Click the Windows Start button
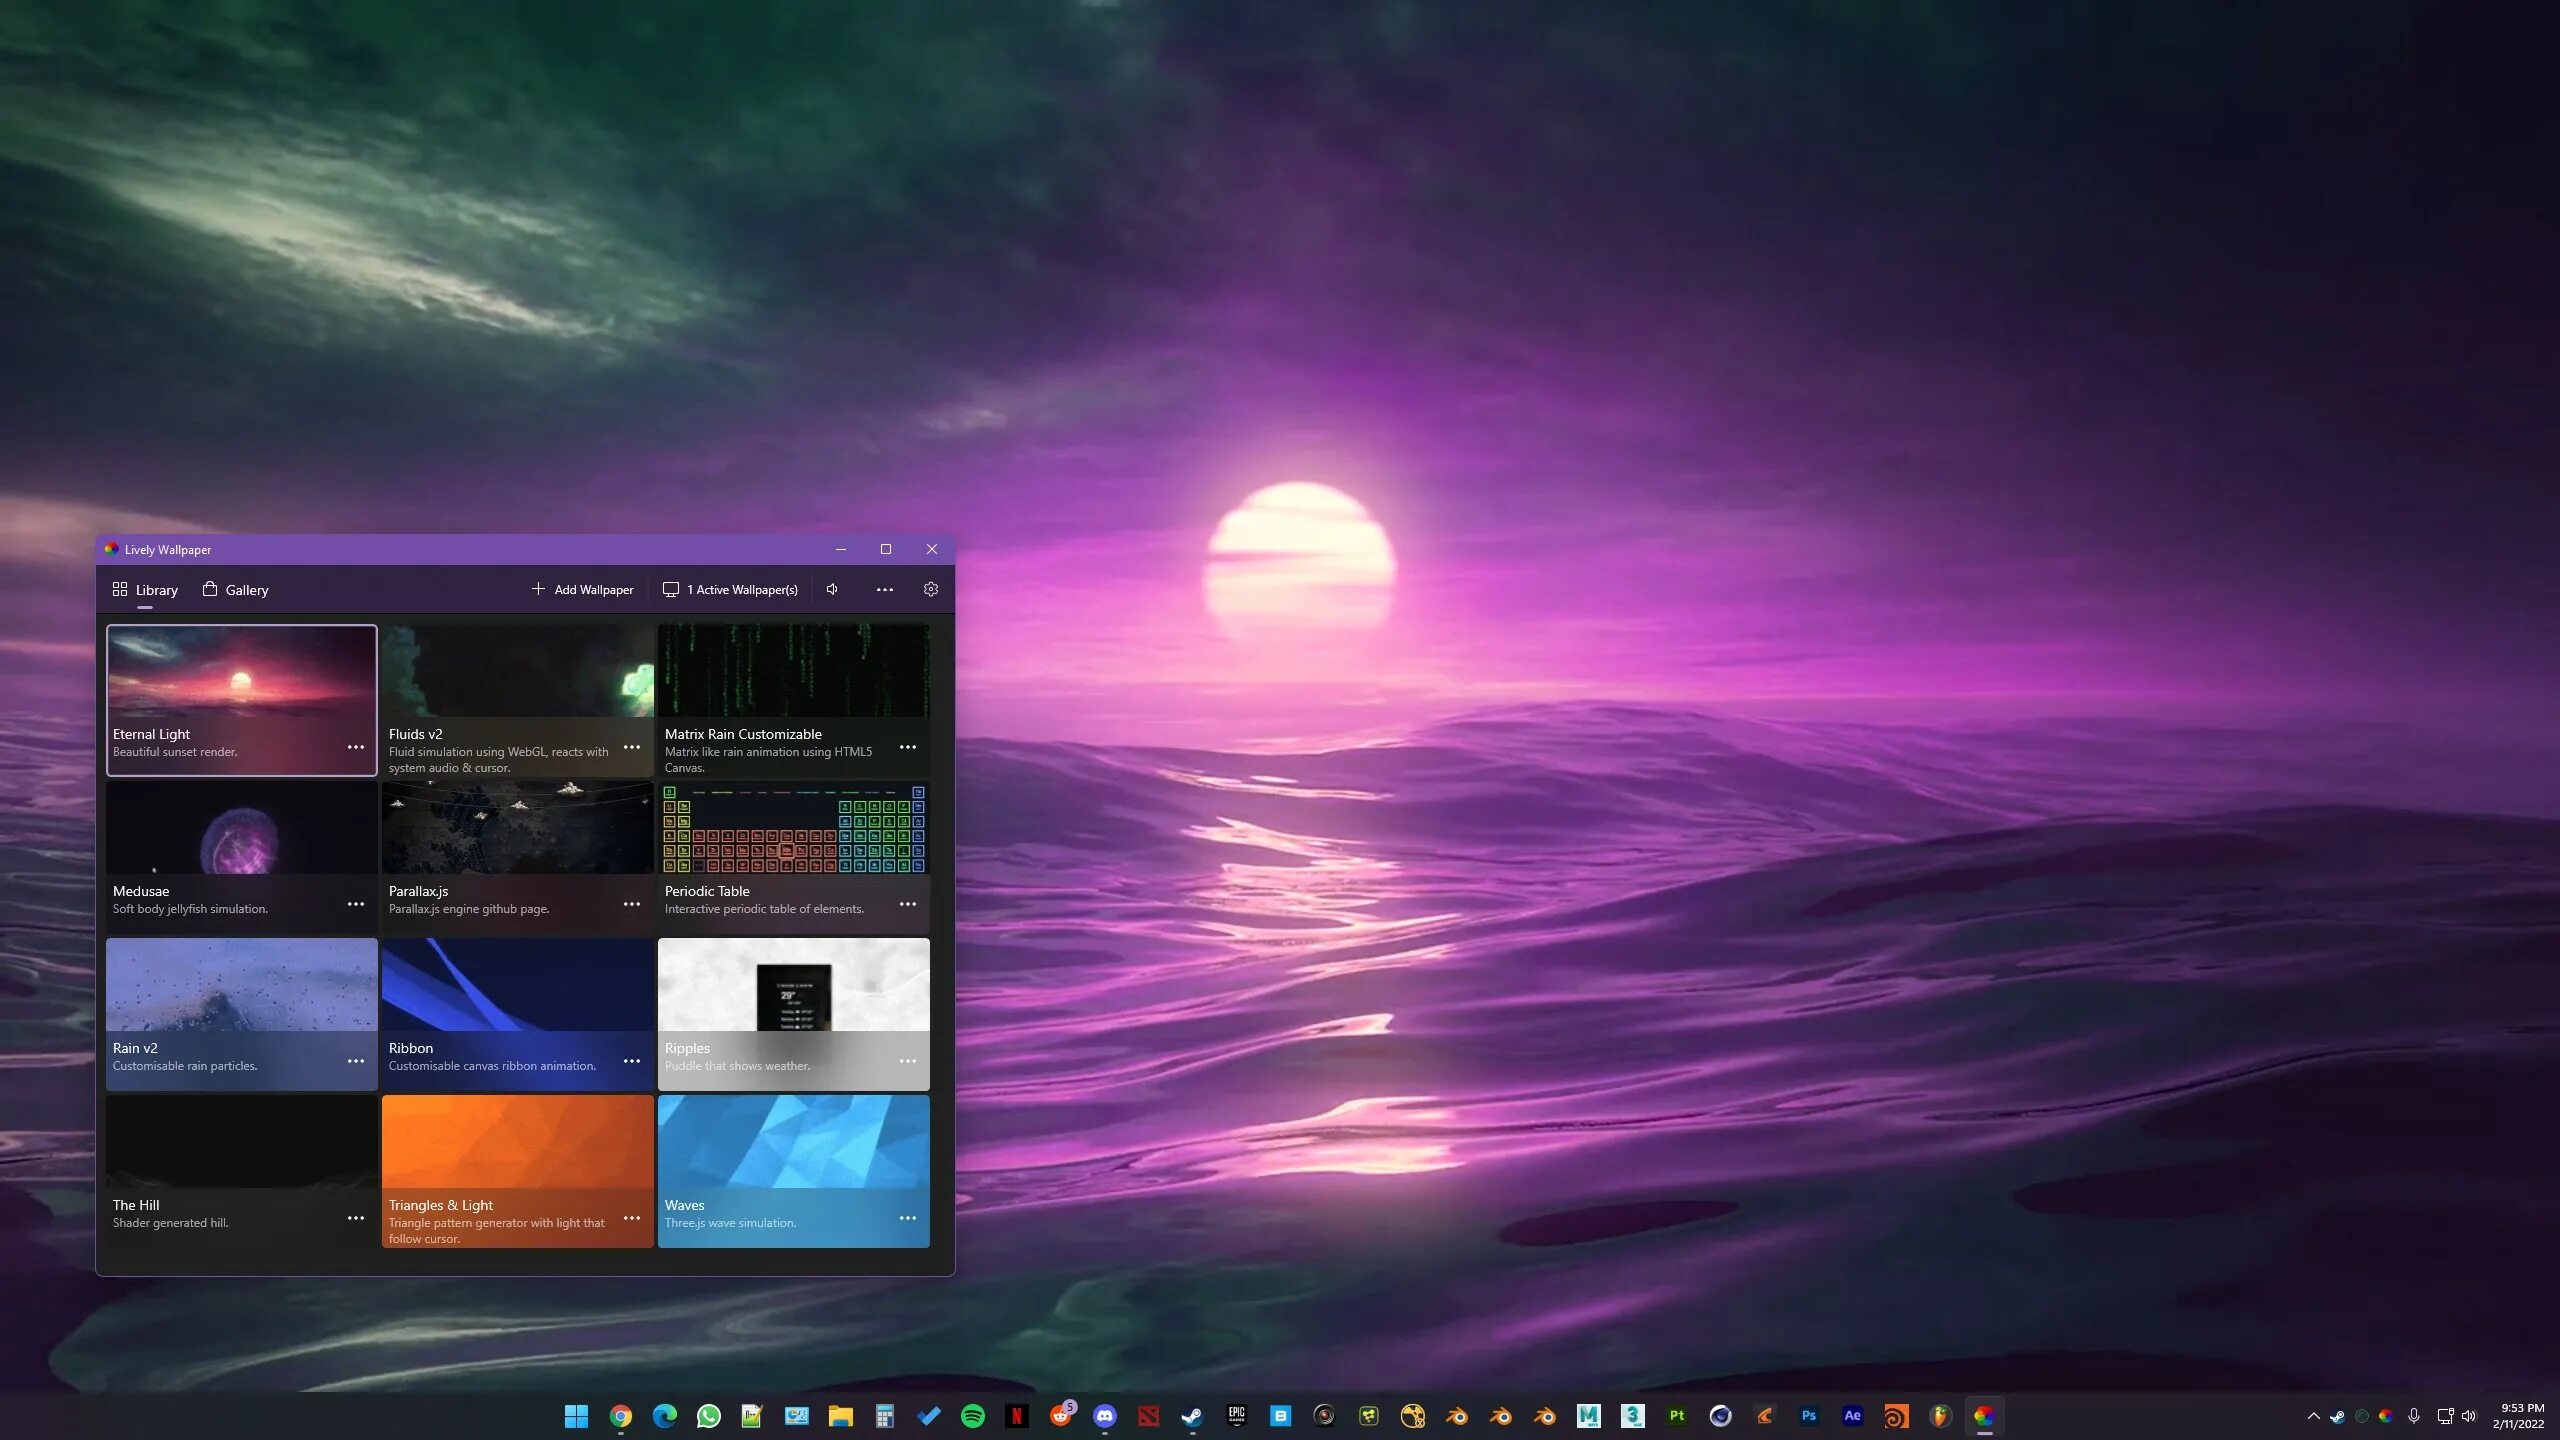Screen dimensions: 2560x1440 click(x=576, y=1415)
